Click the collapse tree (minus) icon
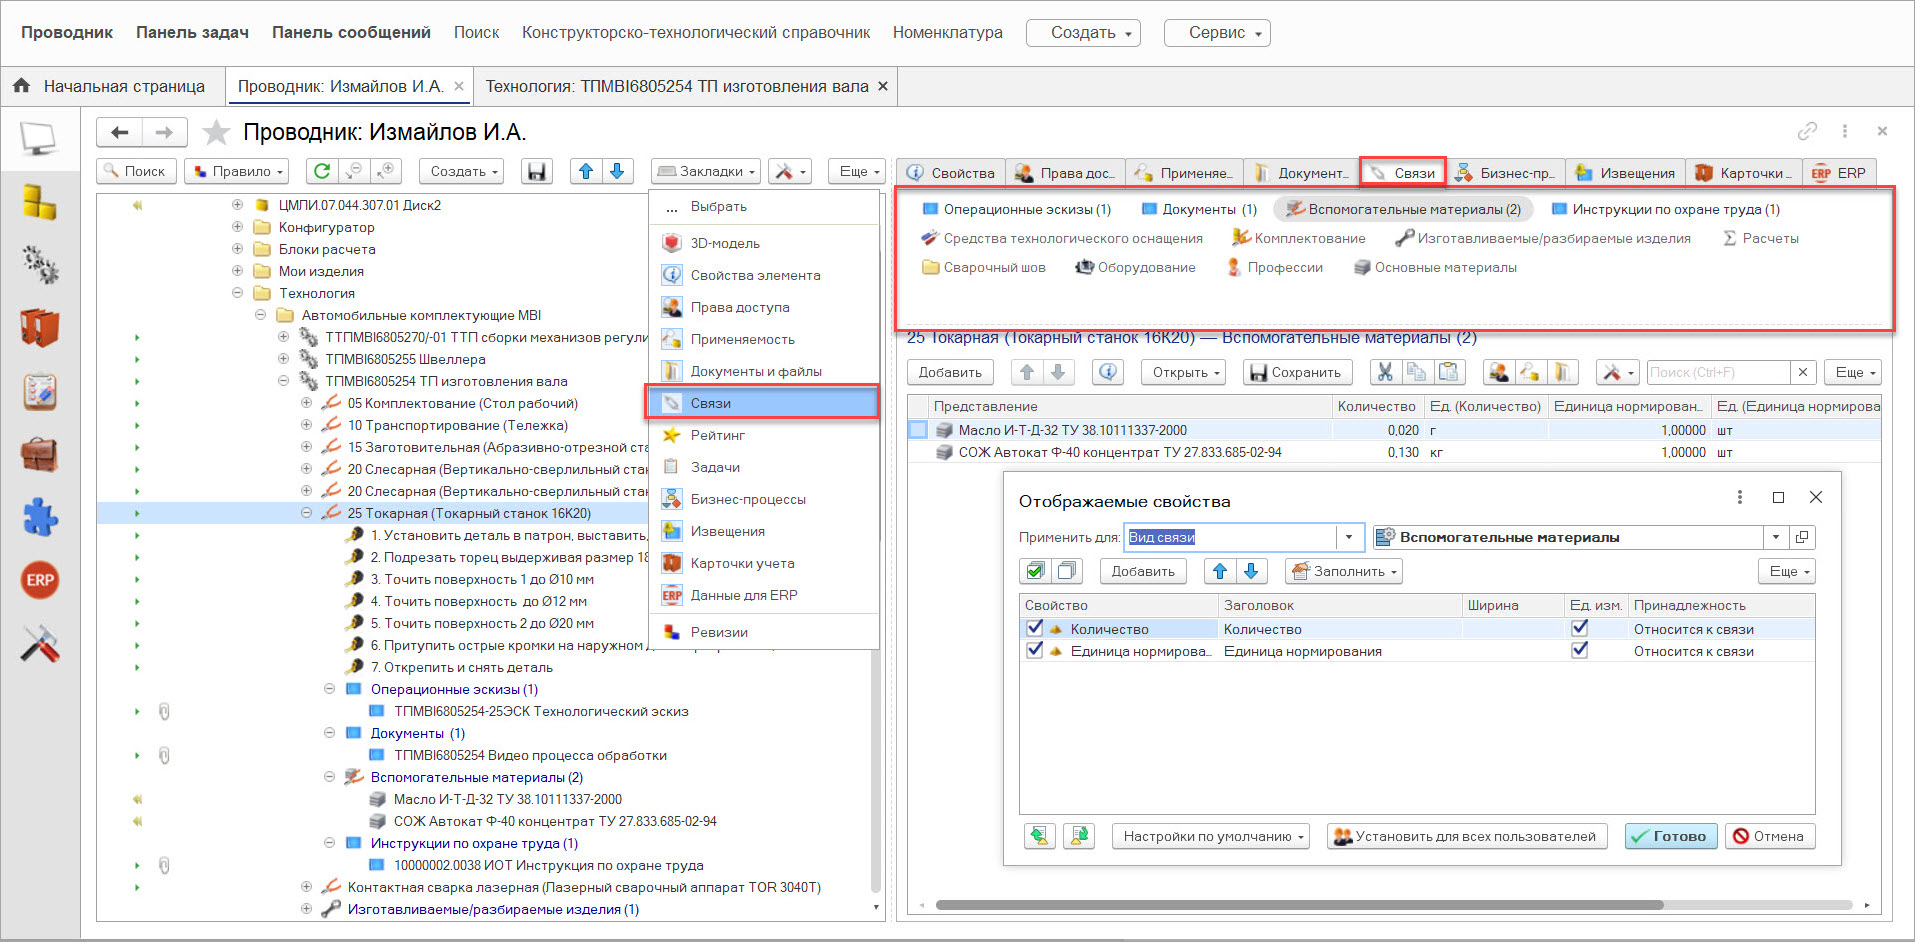The image size is (1915, 942). 354,171
